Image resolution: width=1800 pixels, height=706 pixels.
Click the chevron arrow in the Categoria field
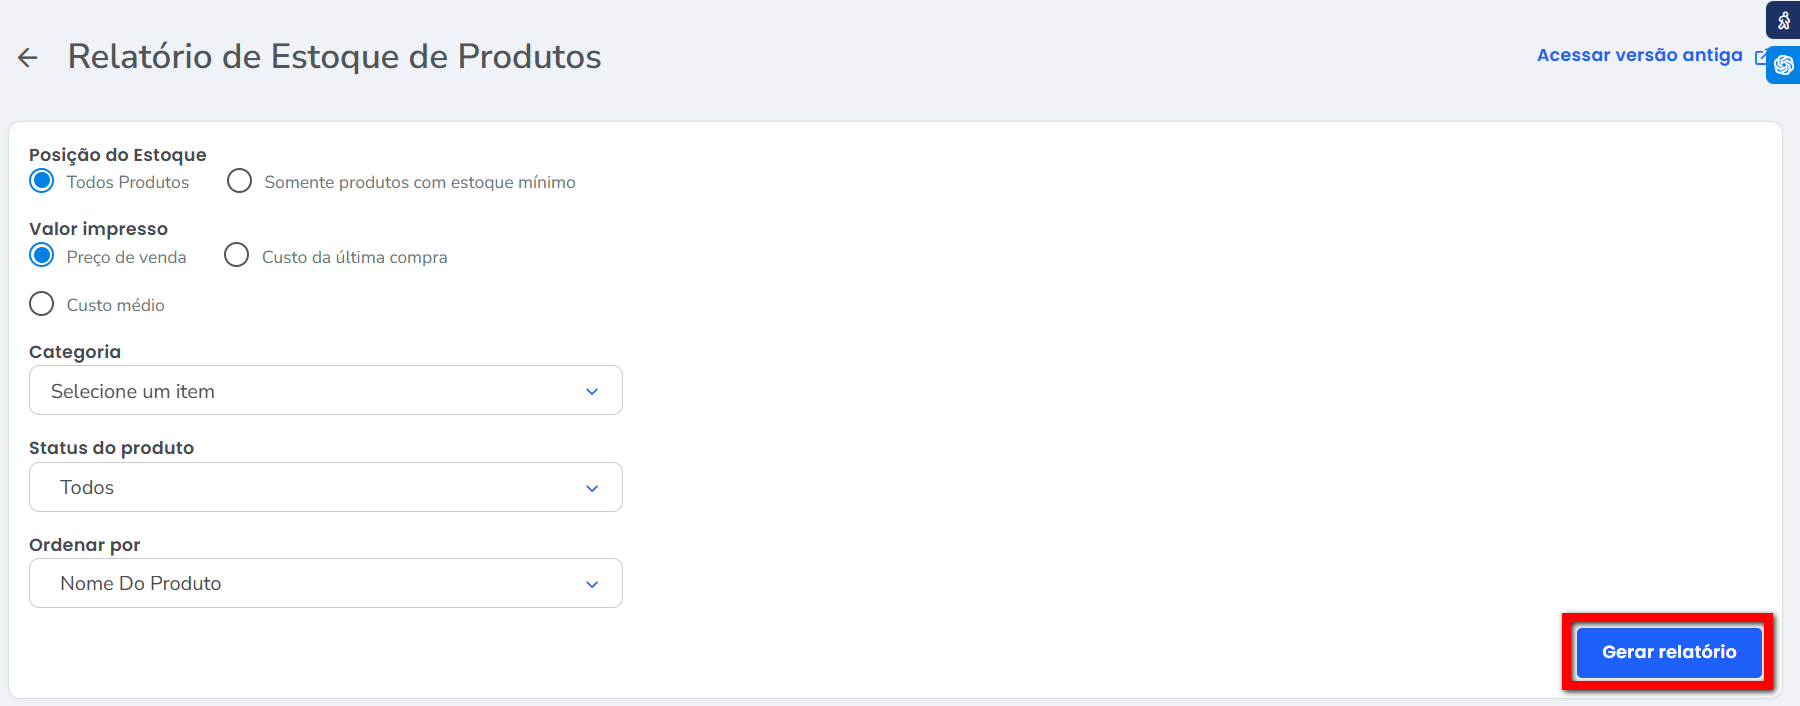pos(592,391)
